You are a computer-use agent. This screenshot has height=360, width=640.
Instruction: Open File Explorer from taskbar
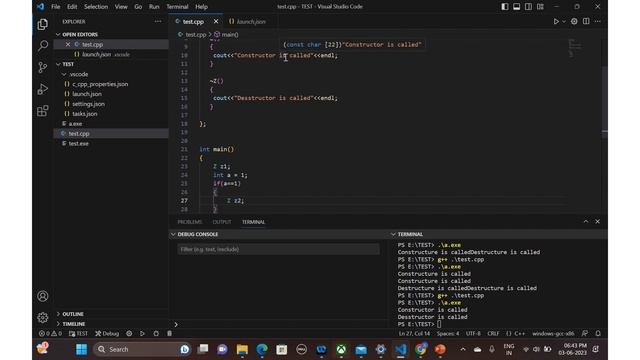point(242,349)
